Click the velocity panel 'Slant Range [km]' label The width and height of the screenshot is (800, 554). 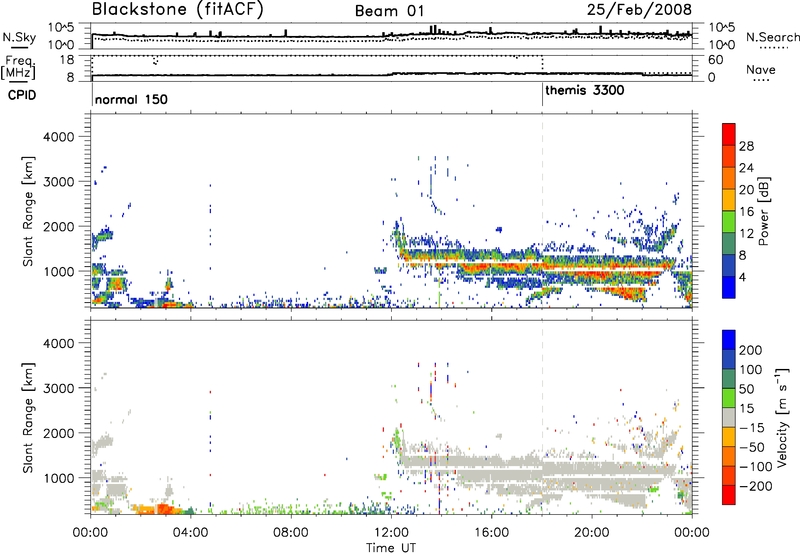click(28, 417)
